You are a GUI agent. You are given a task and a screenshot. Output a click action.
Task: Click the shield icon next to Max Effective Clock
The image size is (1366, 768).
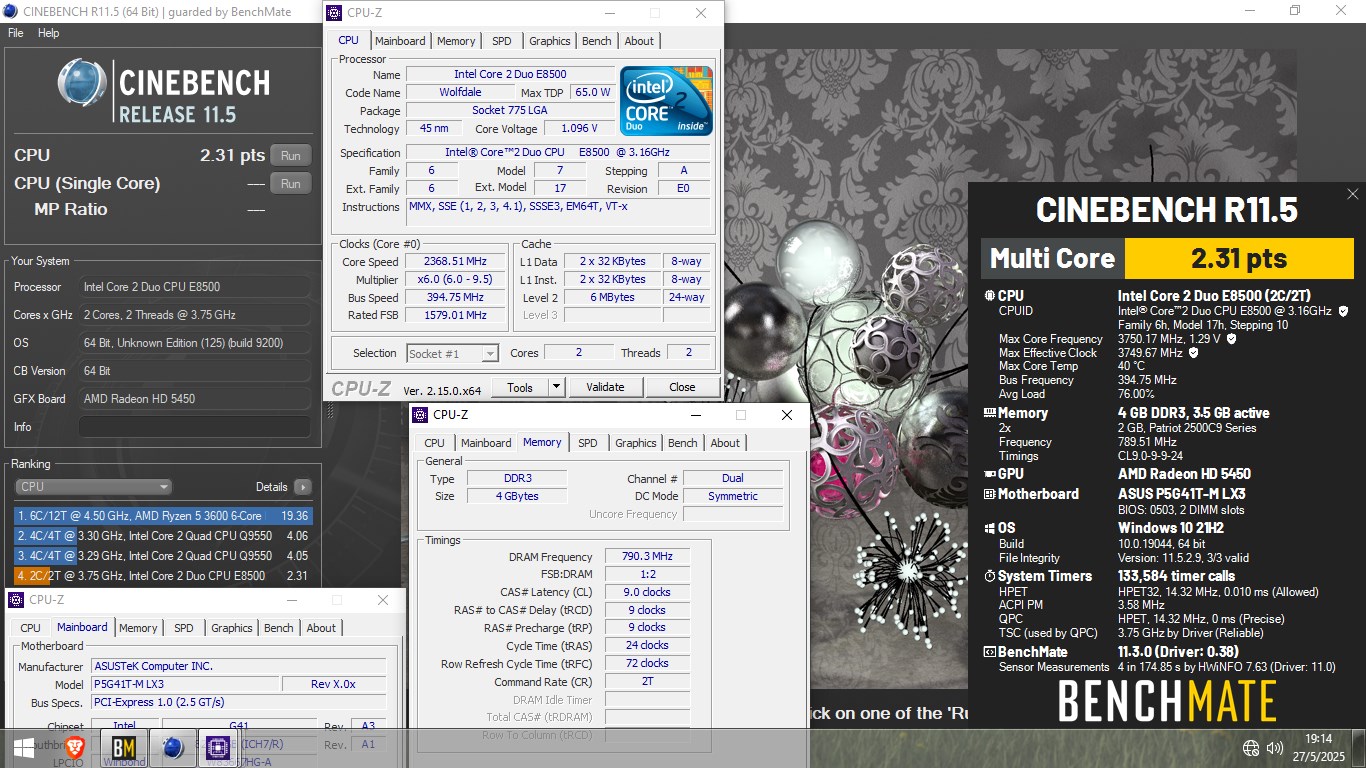(1193, 353)
